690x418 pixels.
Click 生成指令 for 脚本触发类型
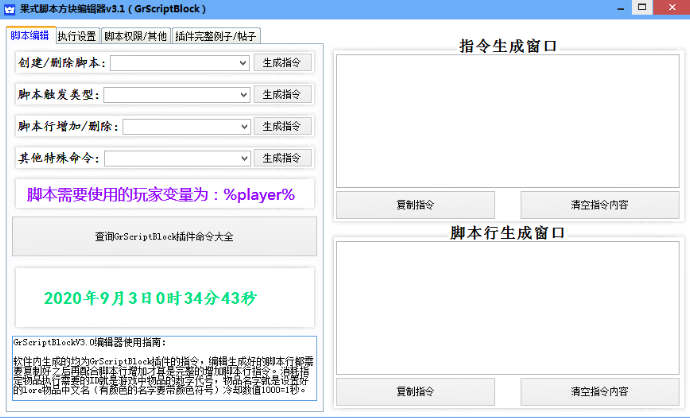click(x=283, y=95)
